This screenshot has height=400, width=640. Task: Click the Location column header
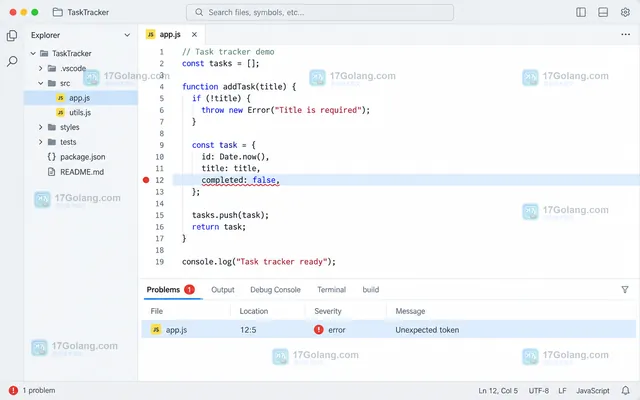[x=253, y=311]
